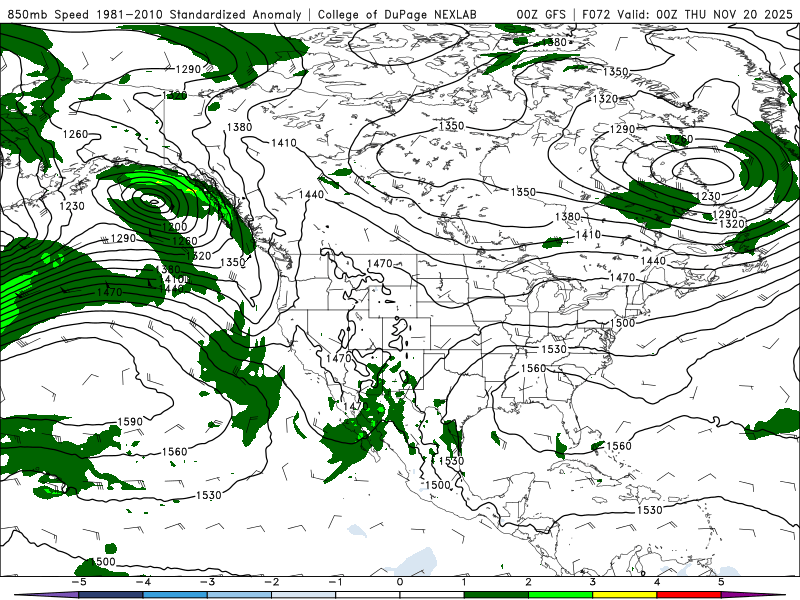Click the '00Z GFS' model run label
Image resolution: width=800 pixels, height=600 pixels.
[541, 14]
